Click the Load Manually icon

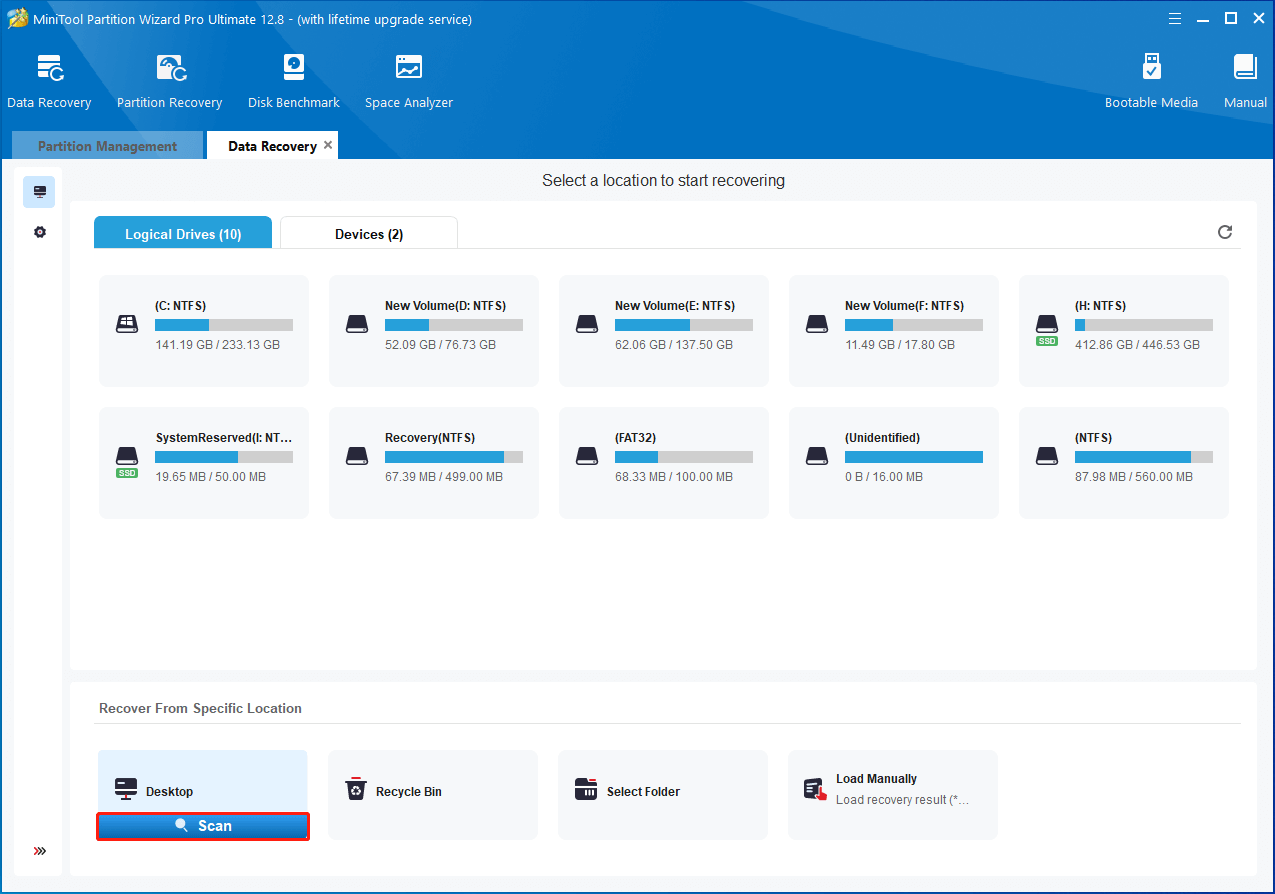point(816,790)
